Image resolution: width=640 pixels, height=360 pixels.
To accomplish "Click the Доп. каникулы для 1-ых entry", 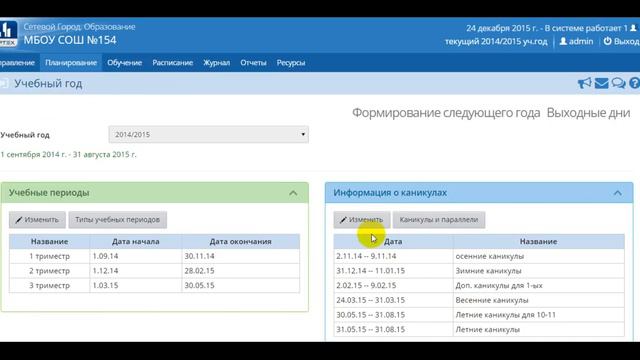I will click(x=499, y=286).
